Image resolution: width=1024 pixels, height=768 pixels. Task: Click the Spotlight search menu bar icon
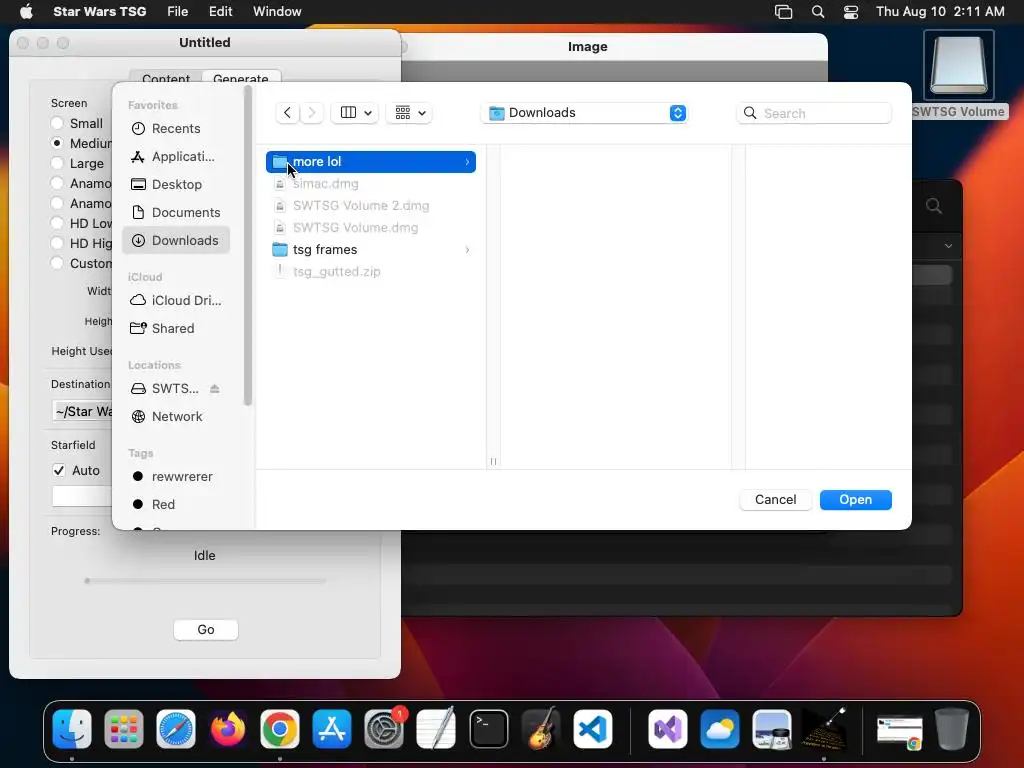click(x=818, y=12)
